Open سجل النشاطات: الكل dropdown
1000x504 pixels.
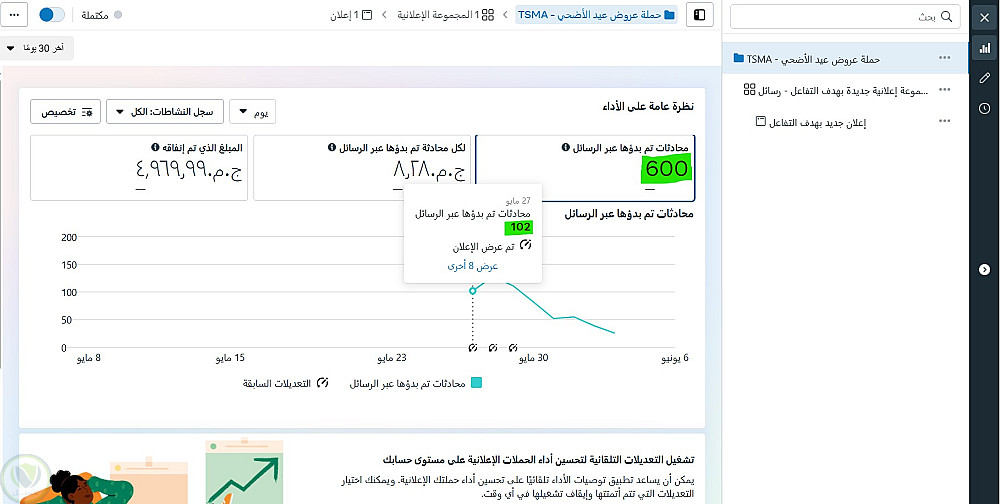pyautogui.click(x=164, y=112)
